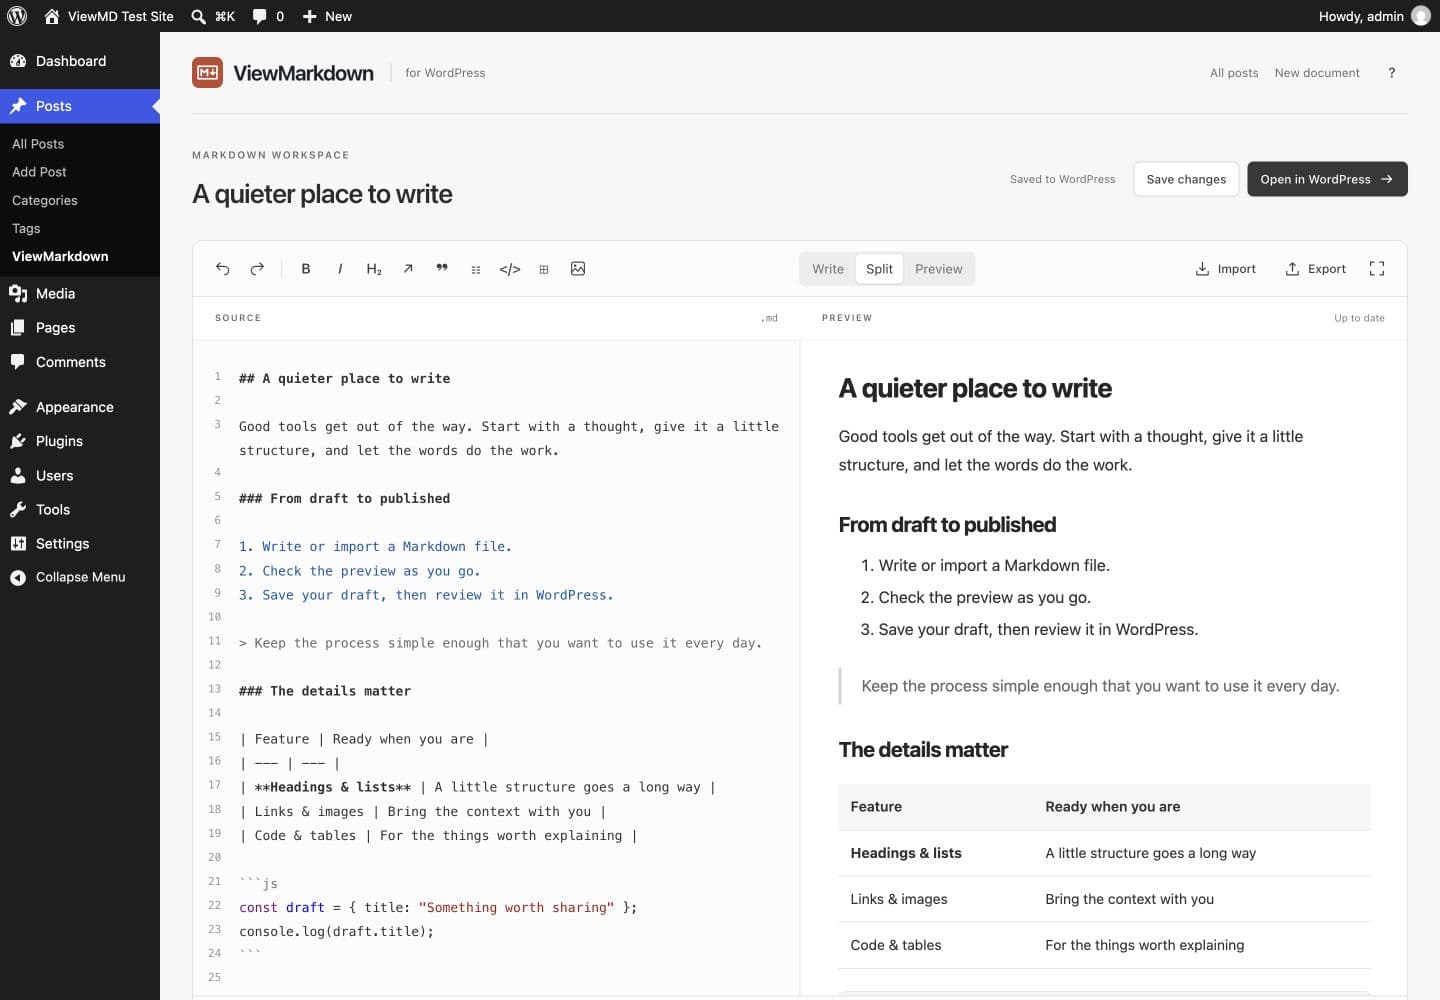Open Add Post submenu item
This screenshot has height=1000, width=1440.
(x=39, y=172)
